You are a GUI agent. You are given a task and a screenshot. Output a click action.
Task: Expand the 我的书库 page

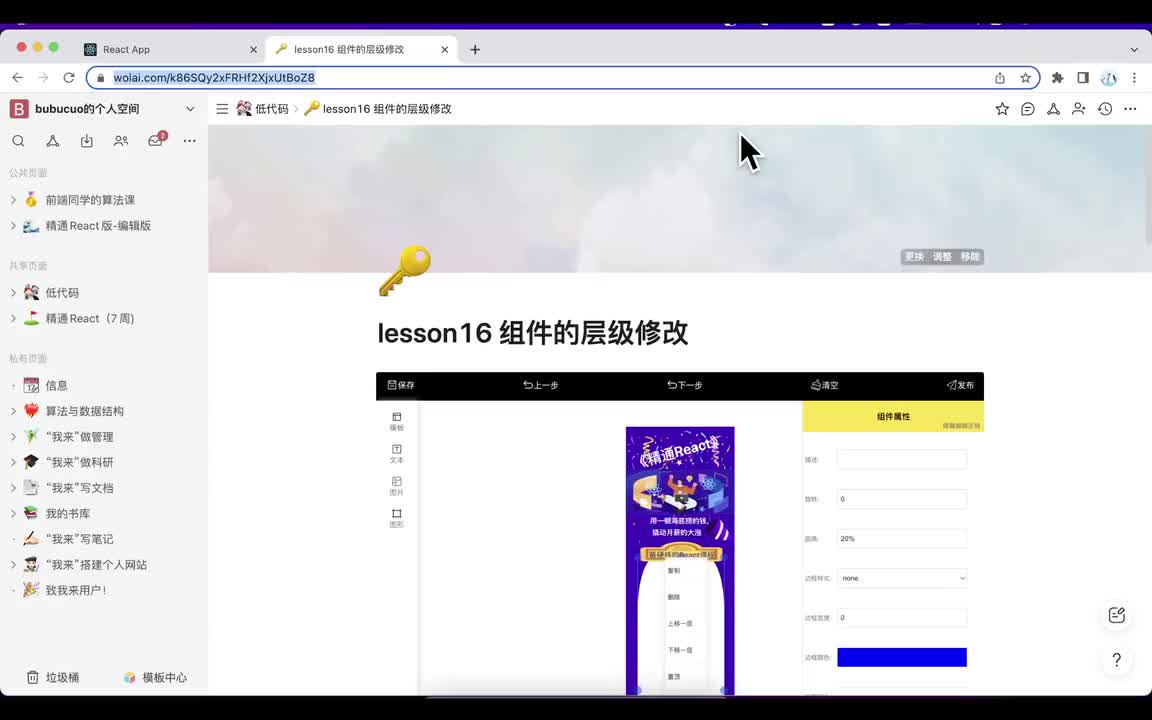coord(13,514)
